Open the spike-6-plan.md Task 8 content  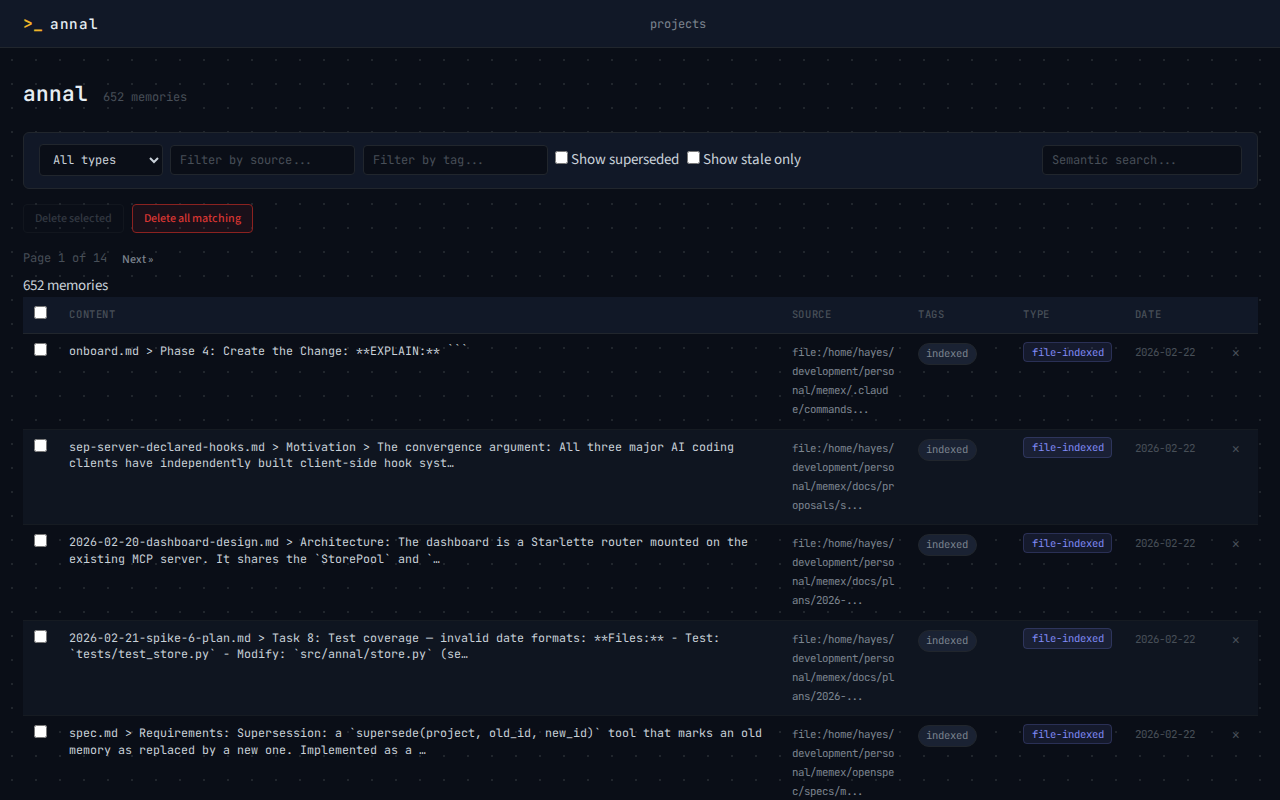coord(394,646)
